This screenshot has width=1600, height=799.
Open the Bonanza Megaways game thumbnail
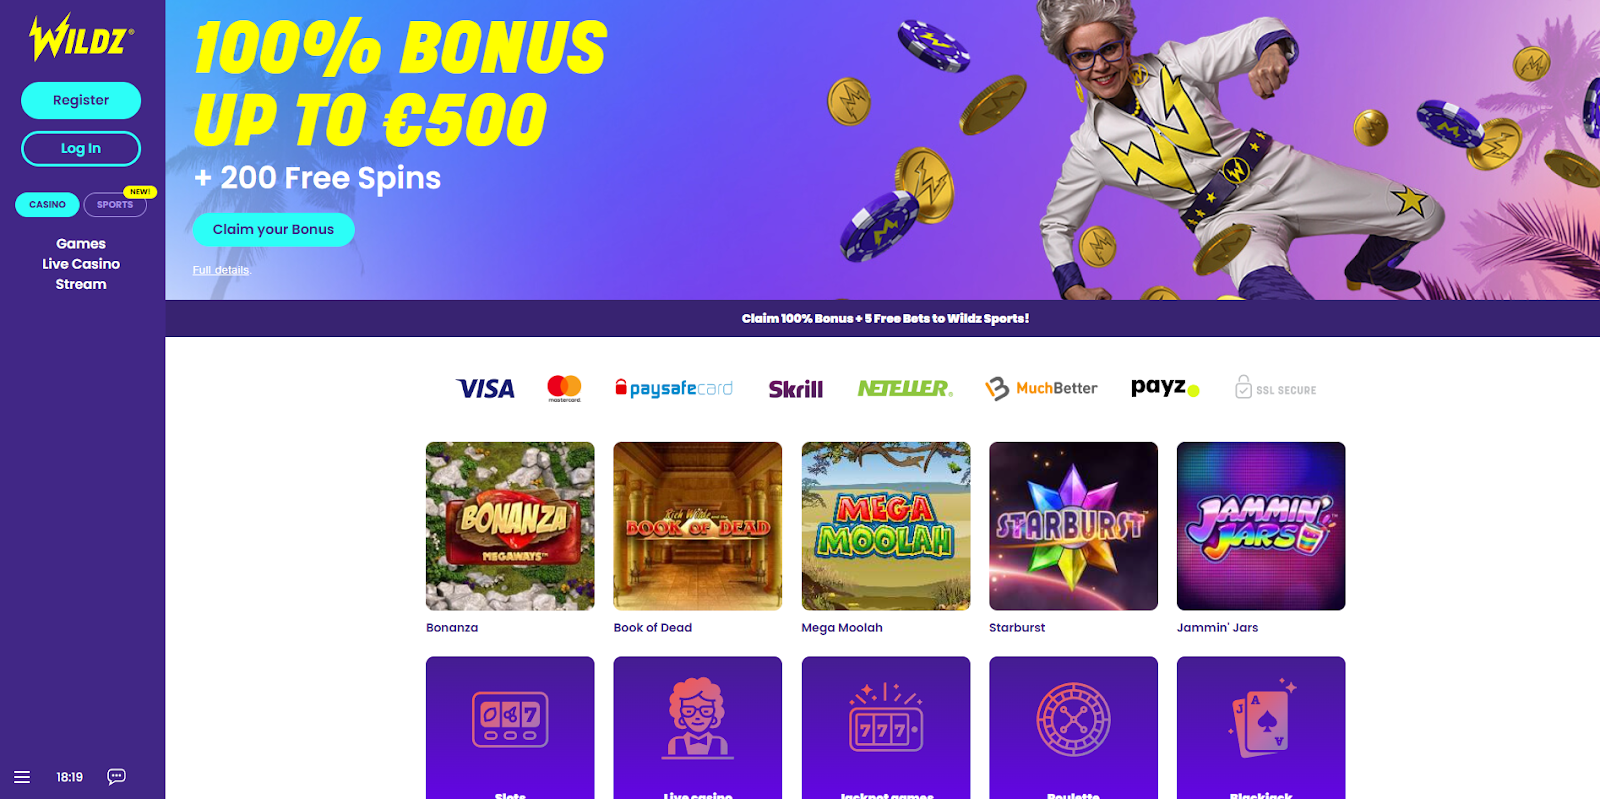tap(510, 526)
